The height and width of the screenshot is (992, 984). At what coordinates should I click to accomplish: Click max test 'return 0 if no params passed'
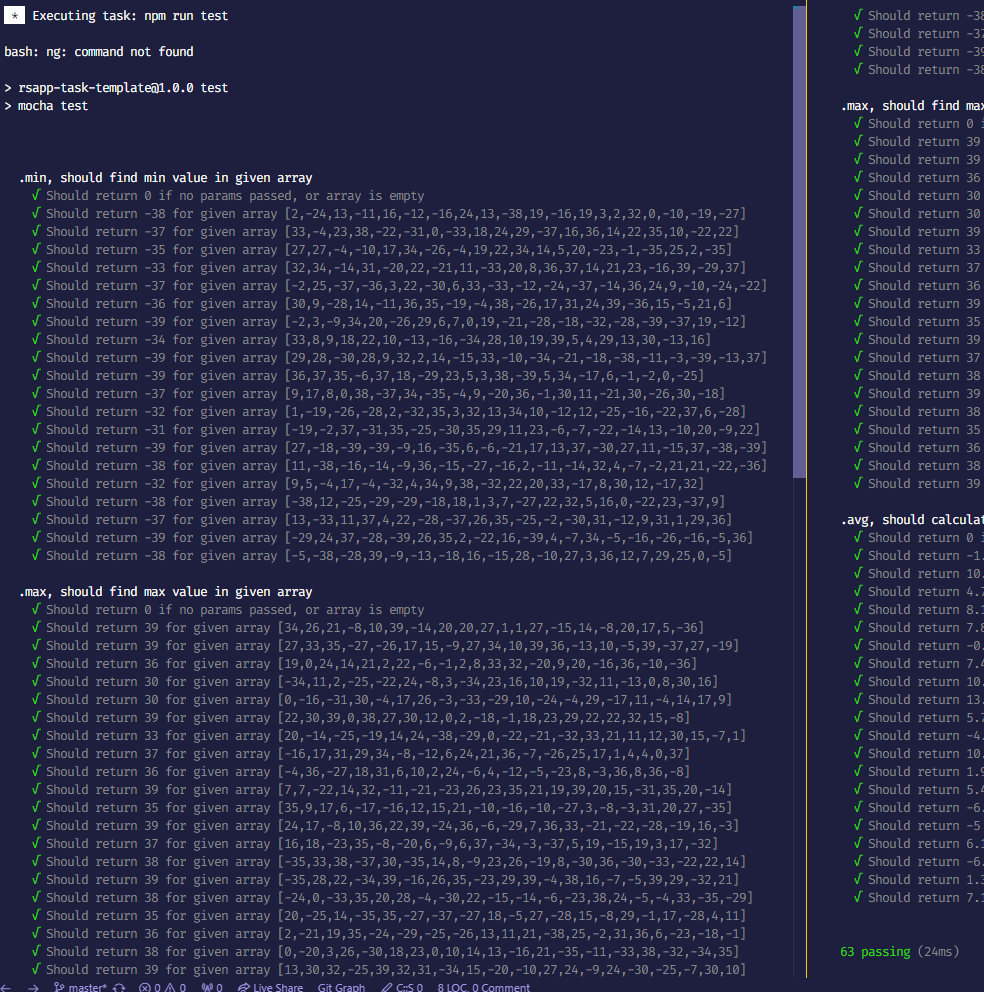click(x=228, y=609)
